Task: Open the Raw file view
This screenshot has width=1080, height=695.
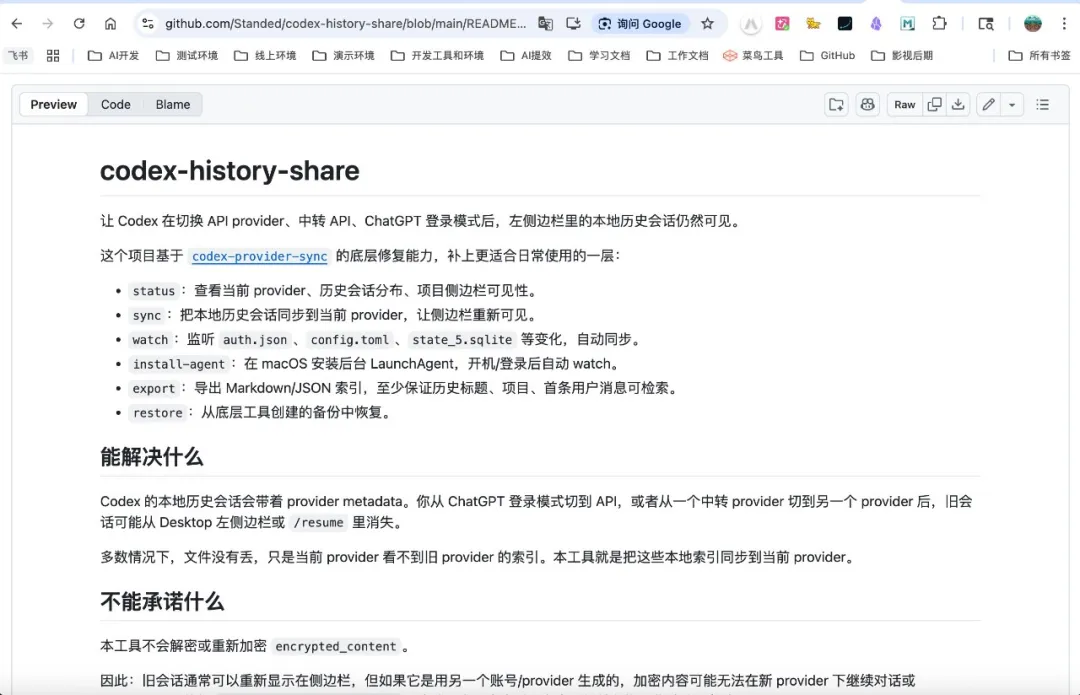Action: coord(904,105)
